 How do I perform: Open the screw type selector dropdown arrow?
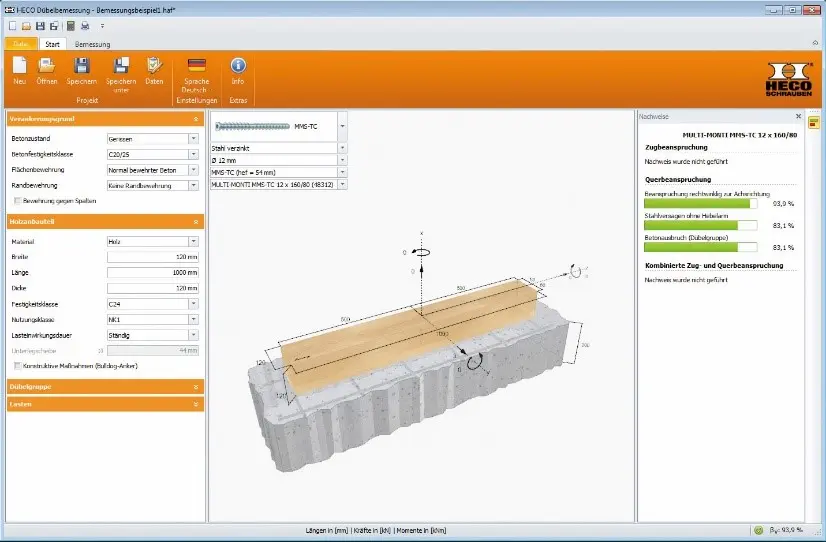coord(342,126)
